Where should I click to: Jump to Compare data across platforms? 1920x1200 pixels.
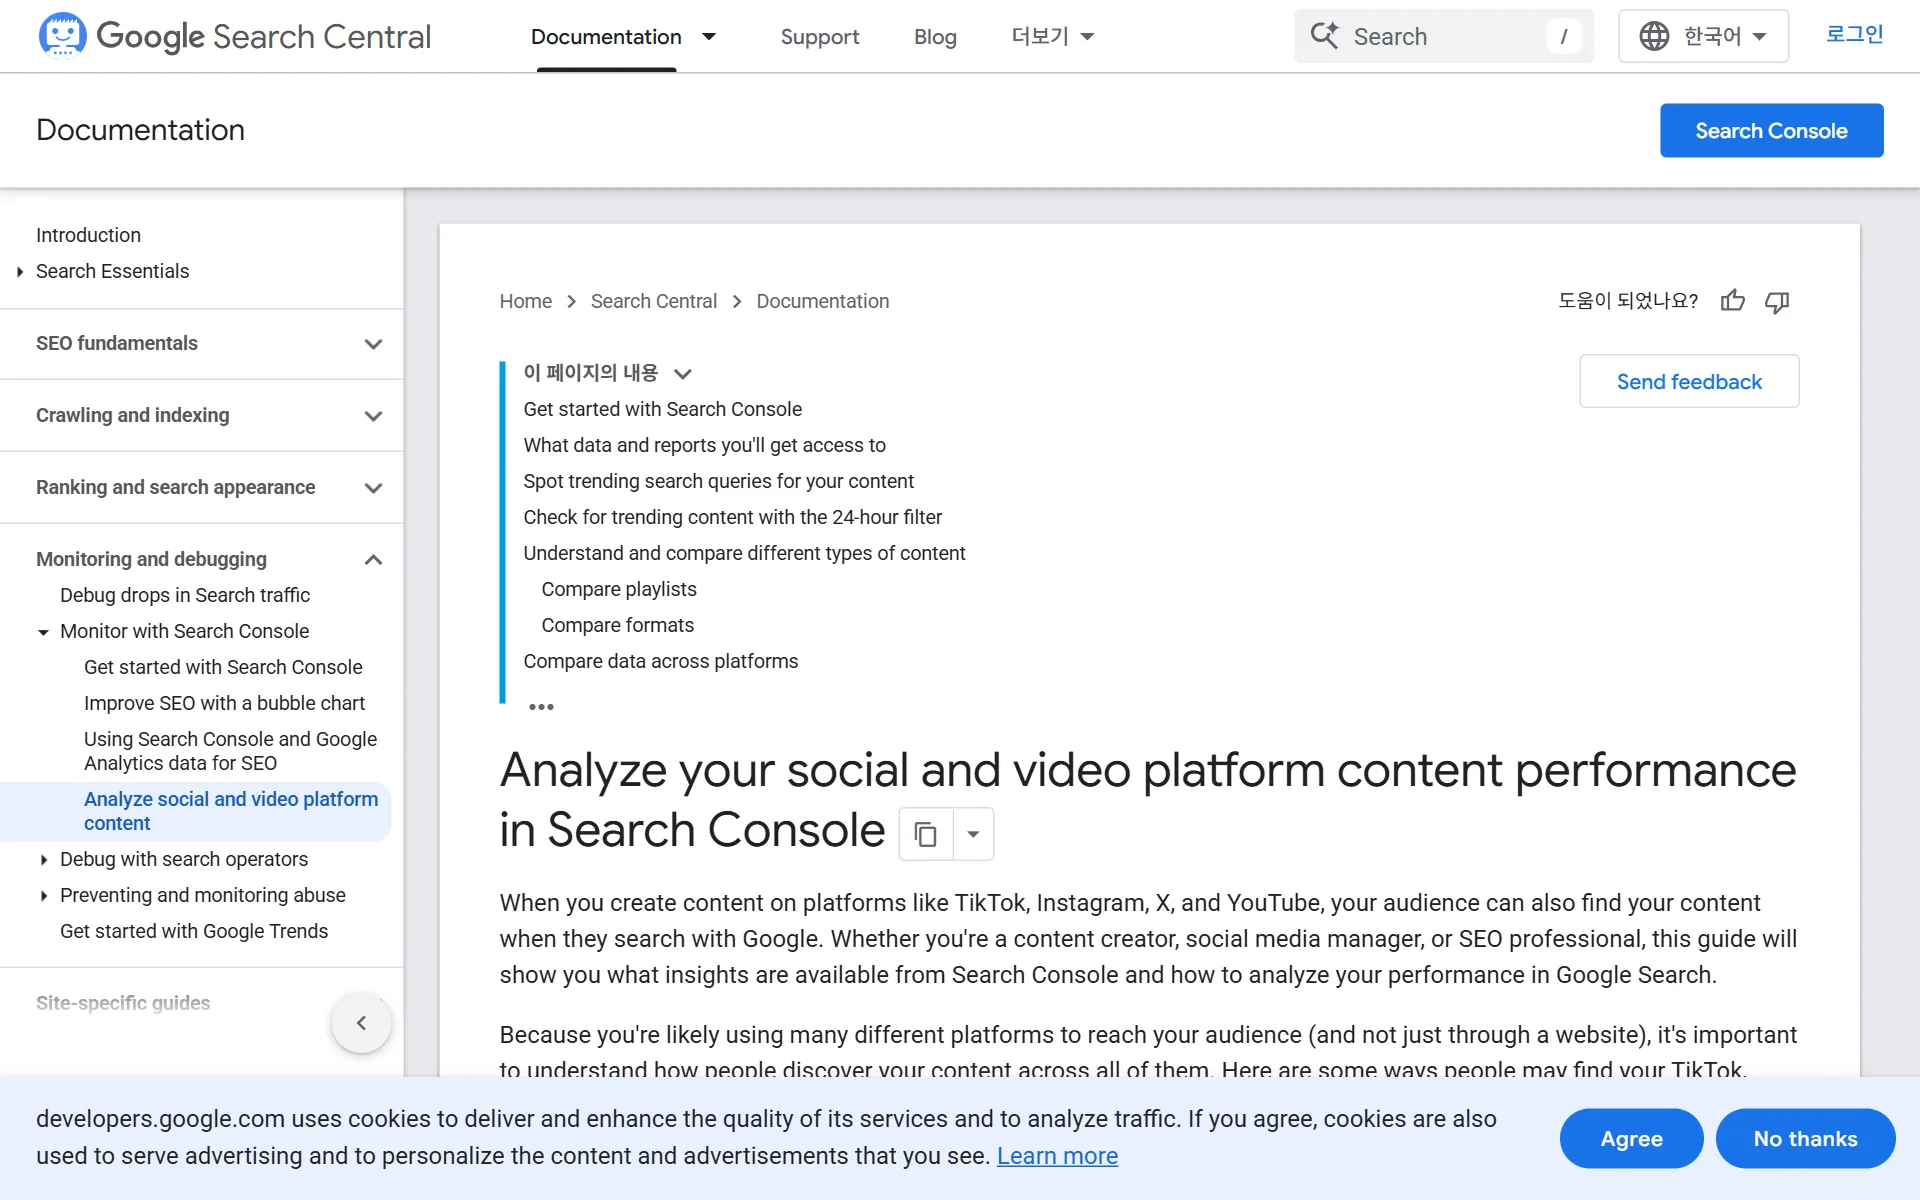point(660,661)
